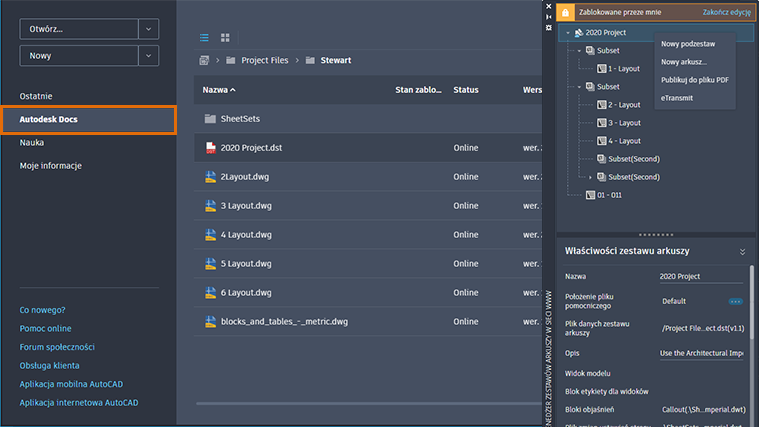Edit the Nazwa field 2020 Project
The height and width of the screenshot is (427, 759).
click(701, 276)
